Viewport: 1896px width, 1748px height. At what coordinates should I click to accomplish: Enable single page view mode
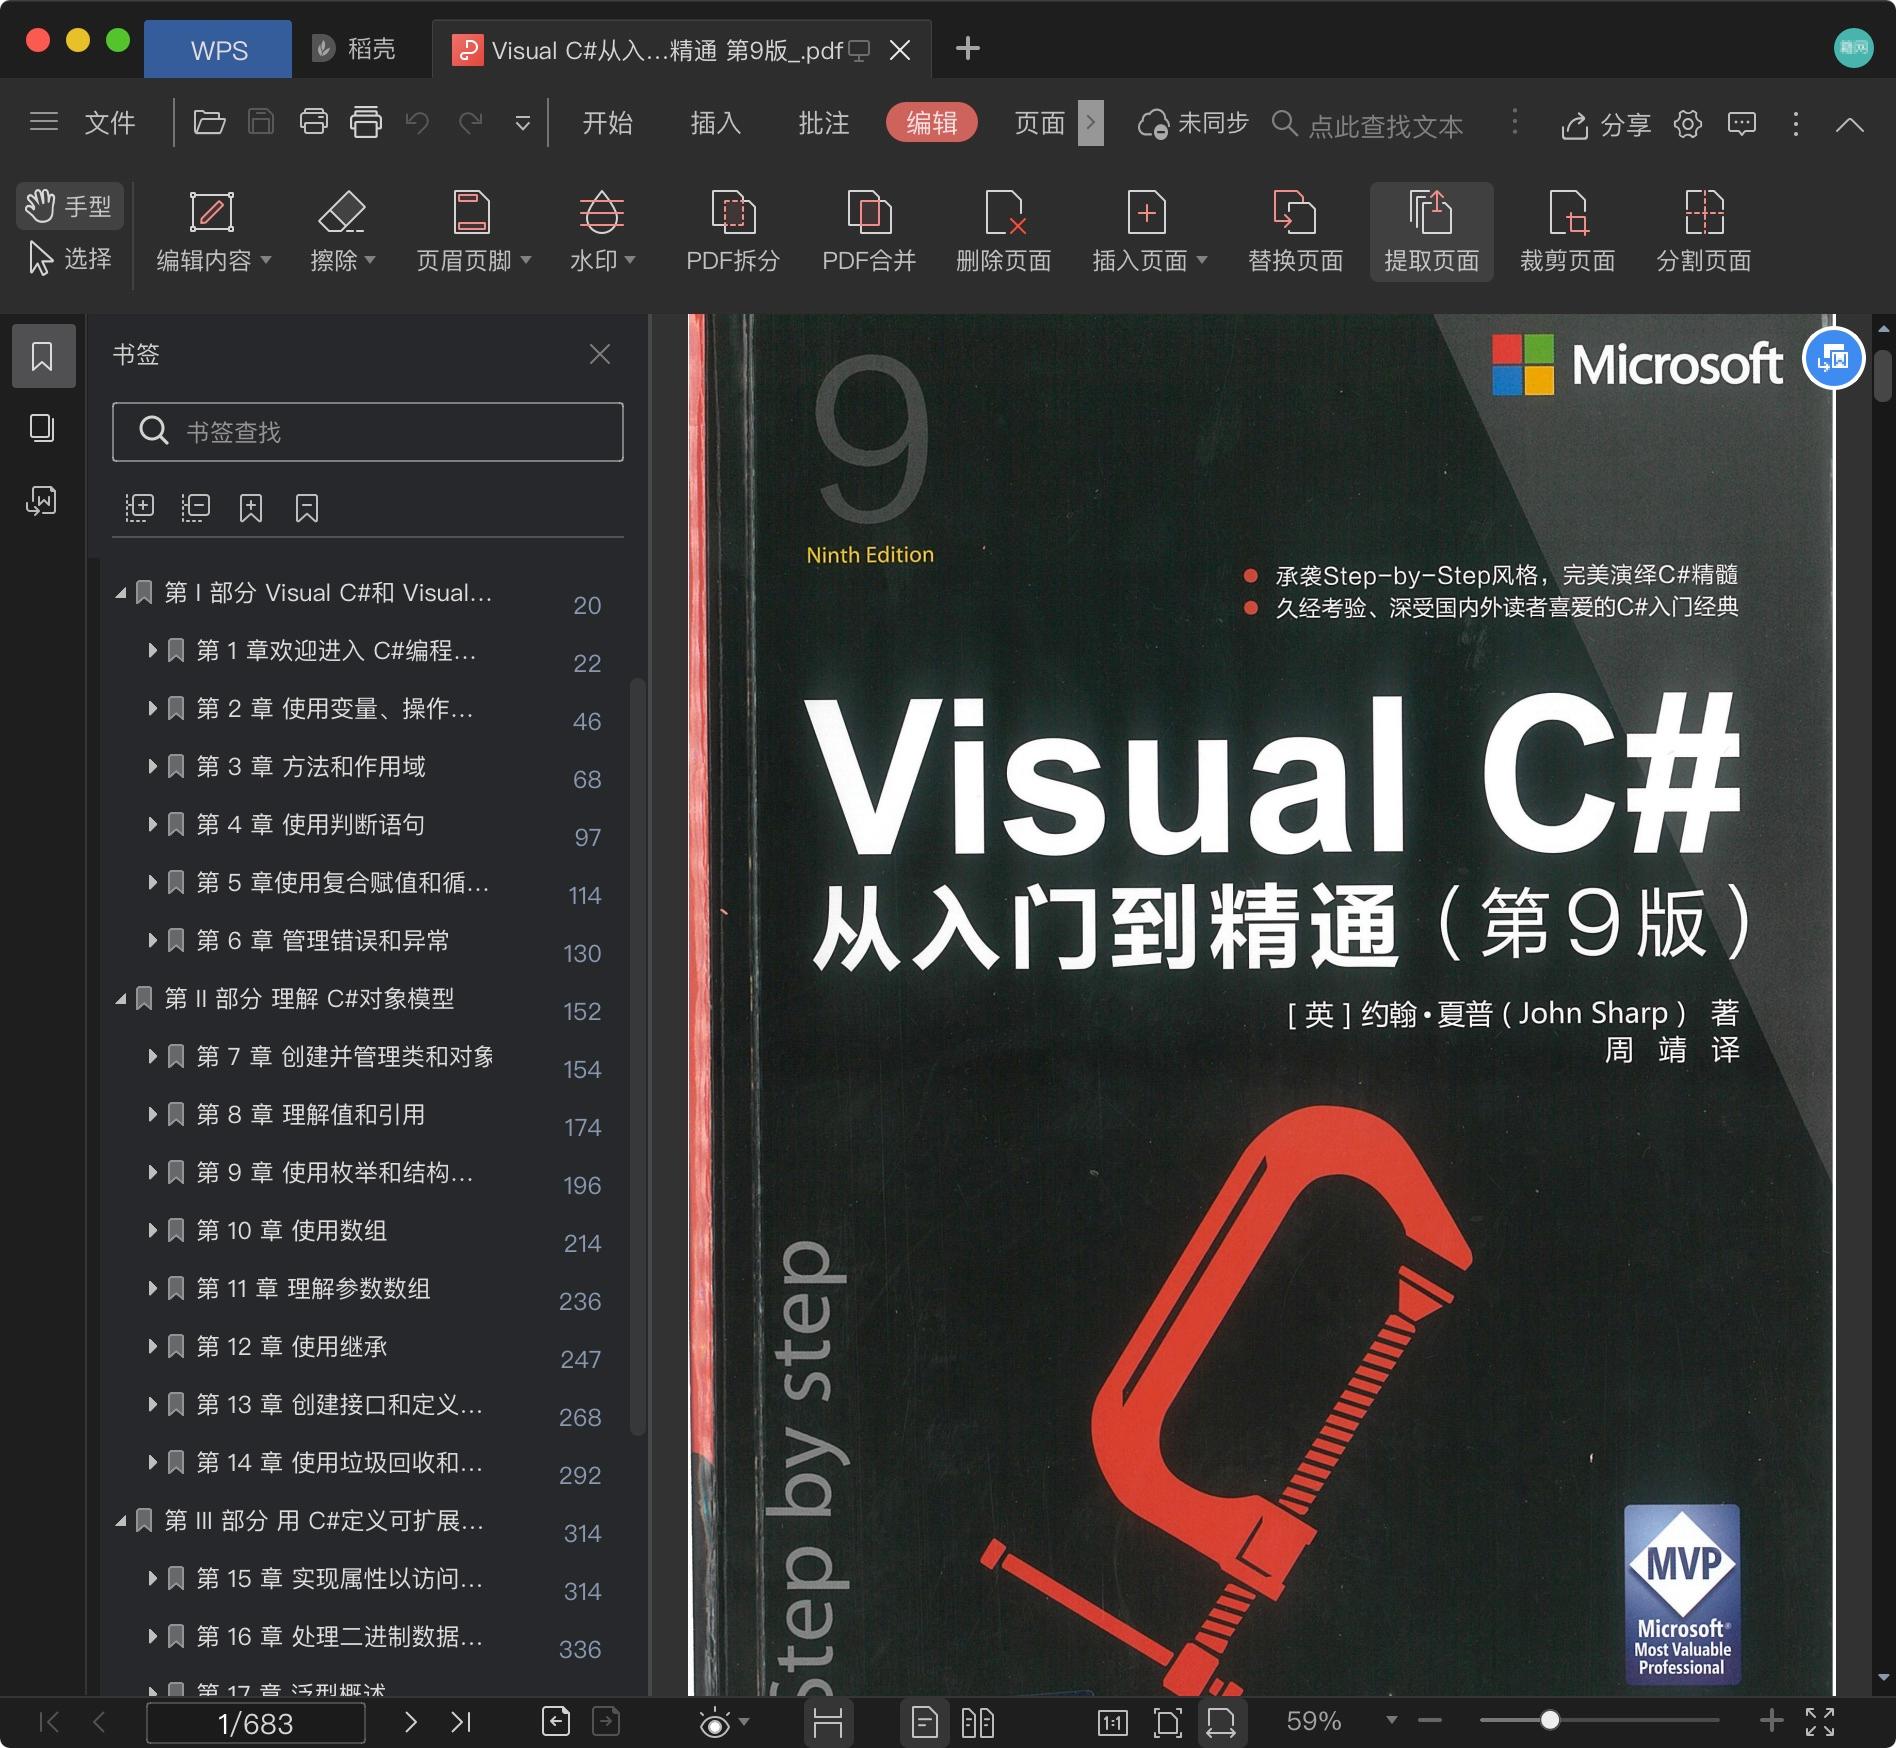coord(925,1722)
